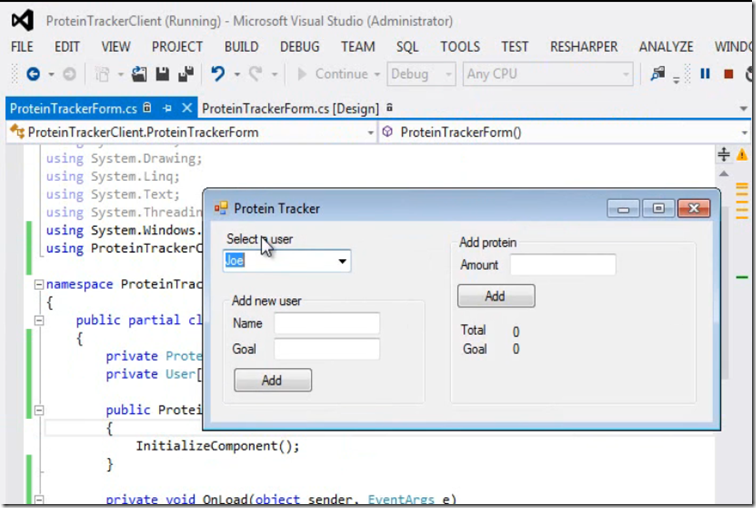
Task: Click the pin icon on ProteinTrackerForm.cs tab
Action: tap(167, 108)
